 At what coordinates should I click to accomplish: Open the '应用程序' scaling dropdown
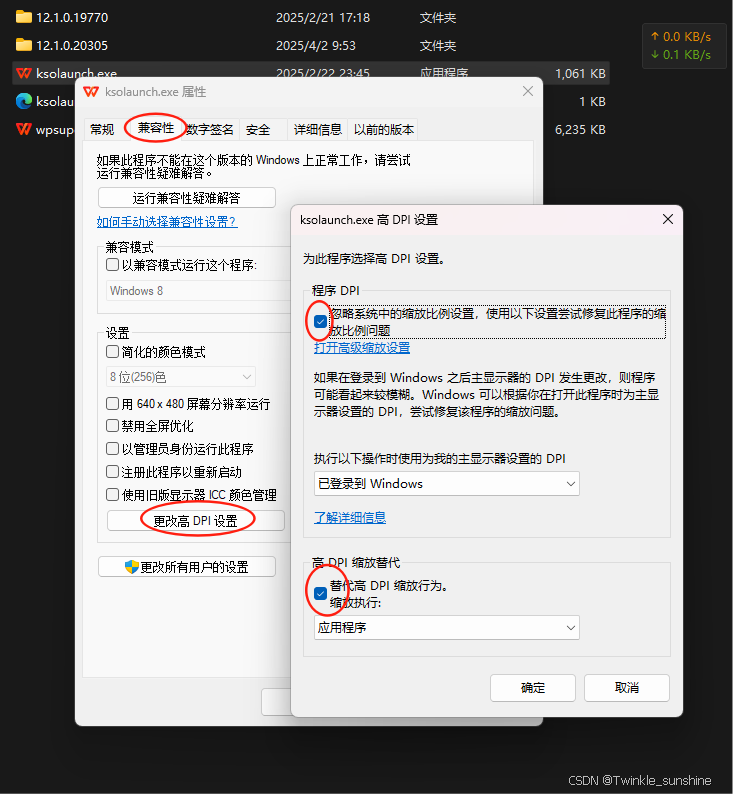(x=446, y=627)
